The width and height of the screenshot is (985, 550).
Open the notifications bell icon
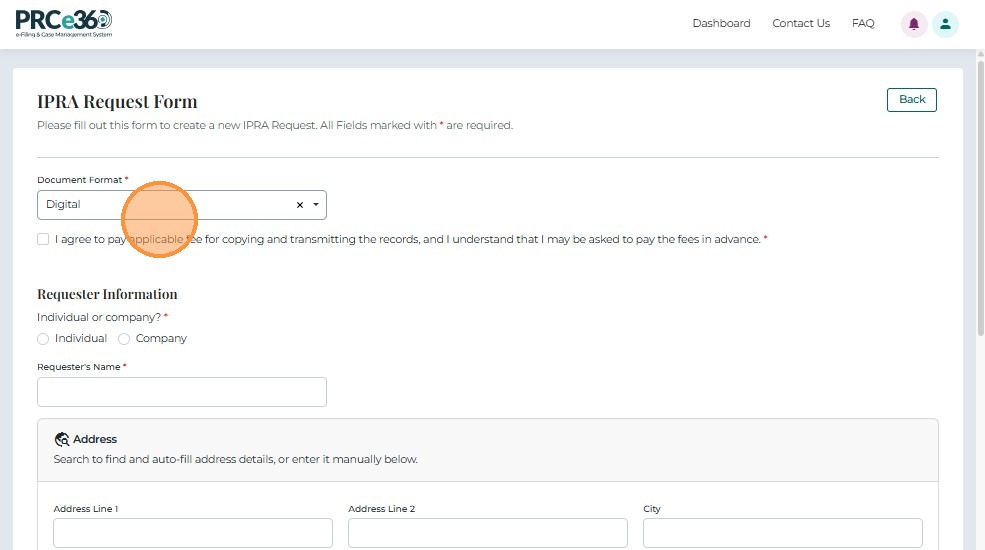[x=913, y=24]
